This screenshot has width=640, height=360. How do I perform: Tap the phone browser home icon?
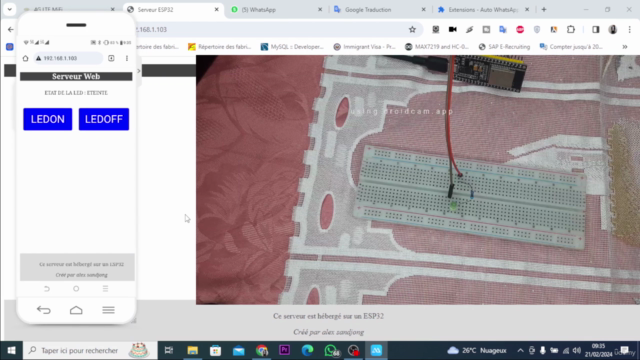click(x=25, y=58)
